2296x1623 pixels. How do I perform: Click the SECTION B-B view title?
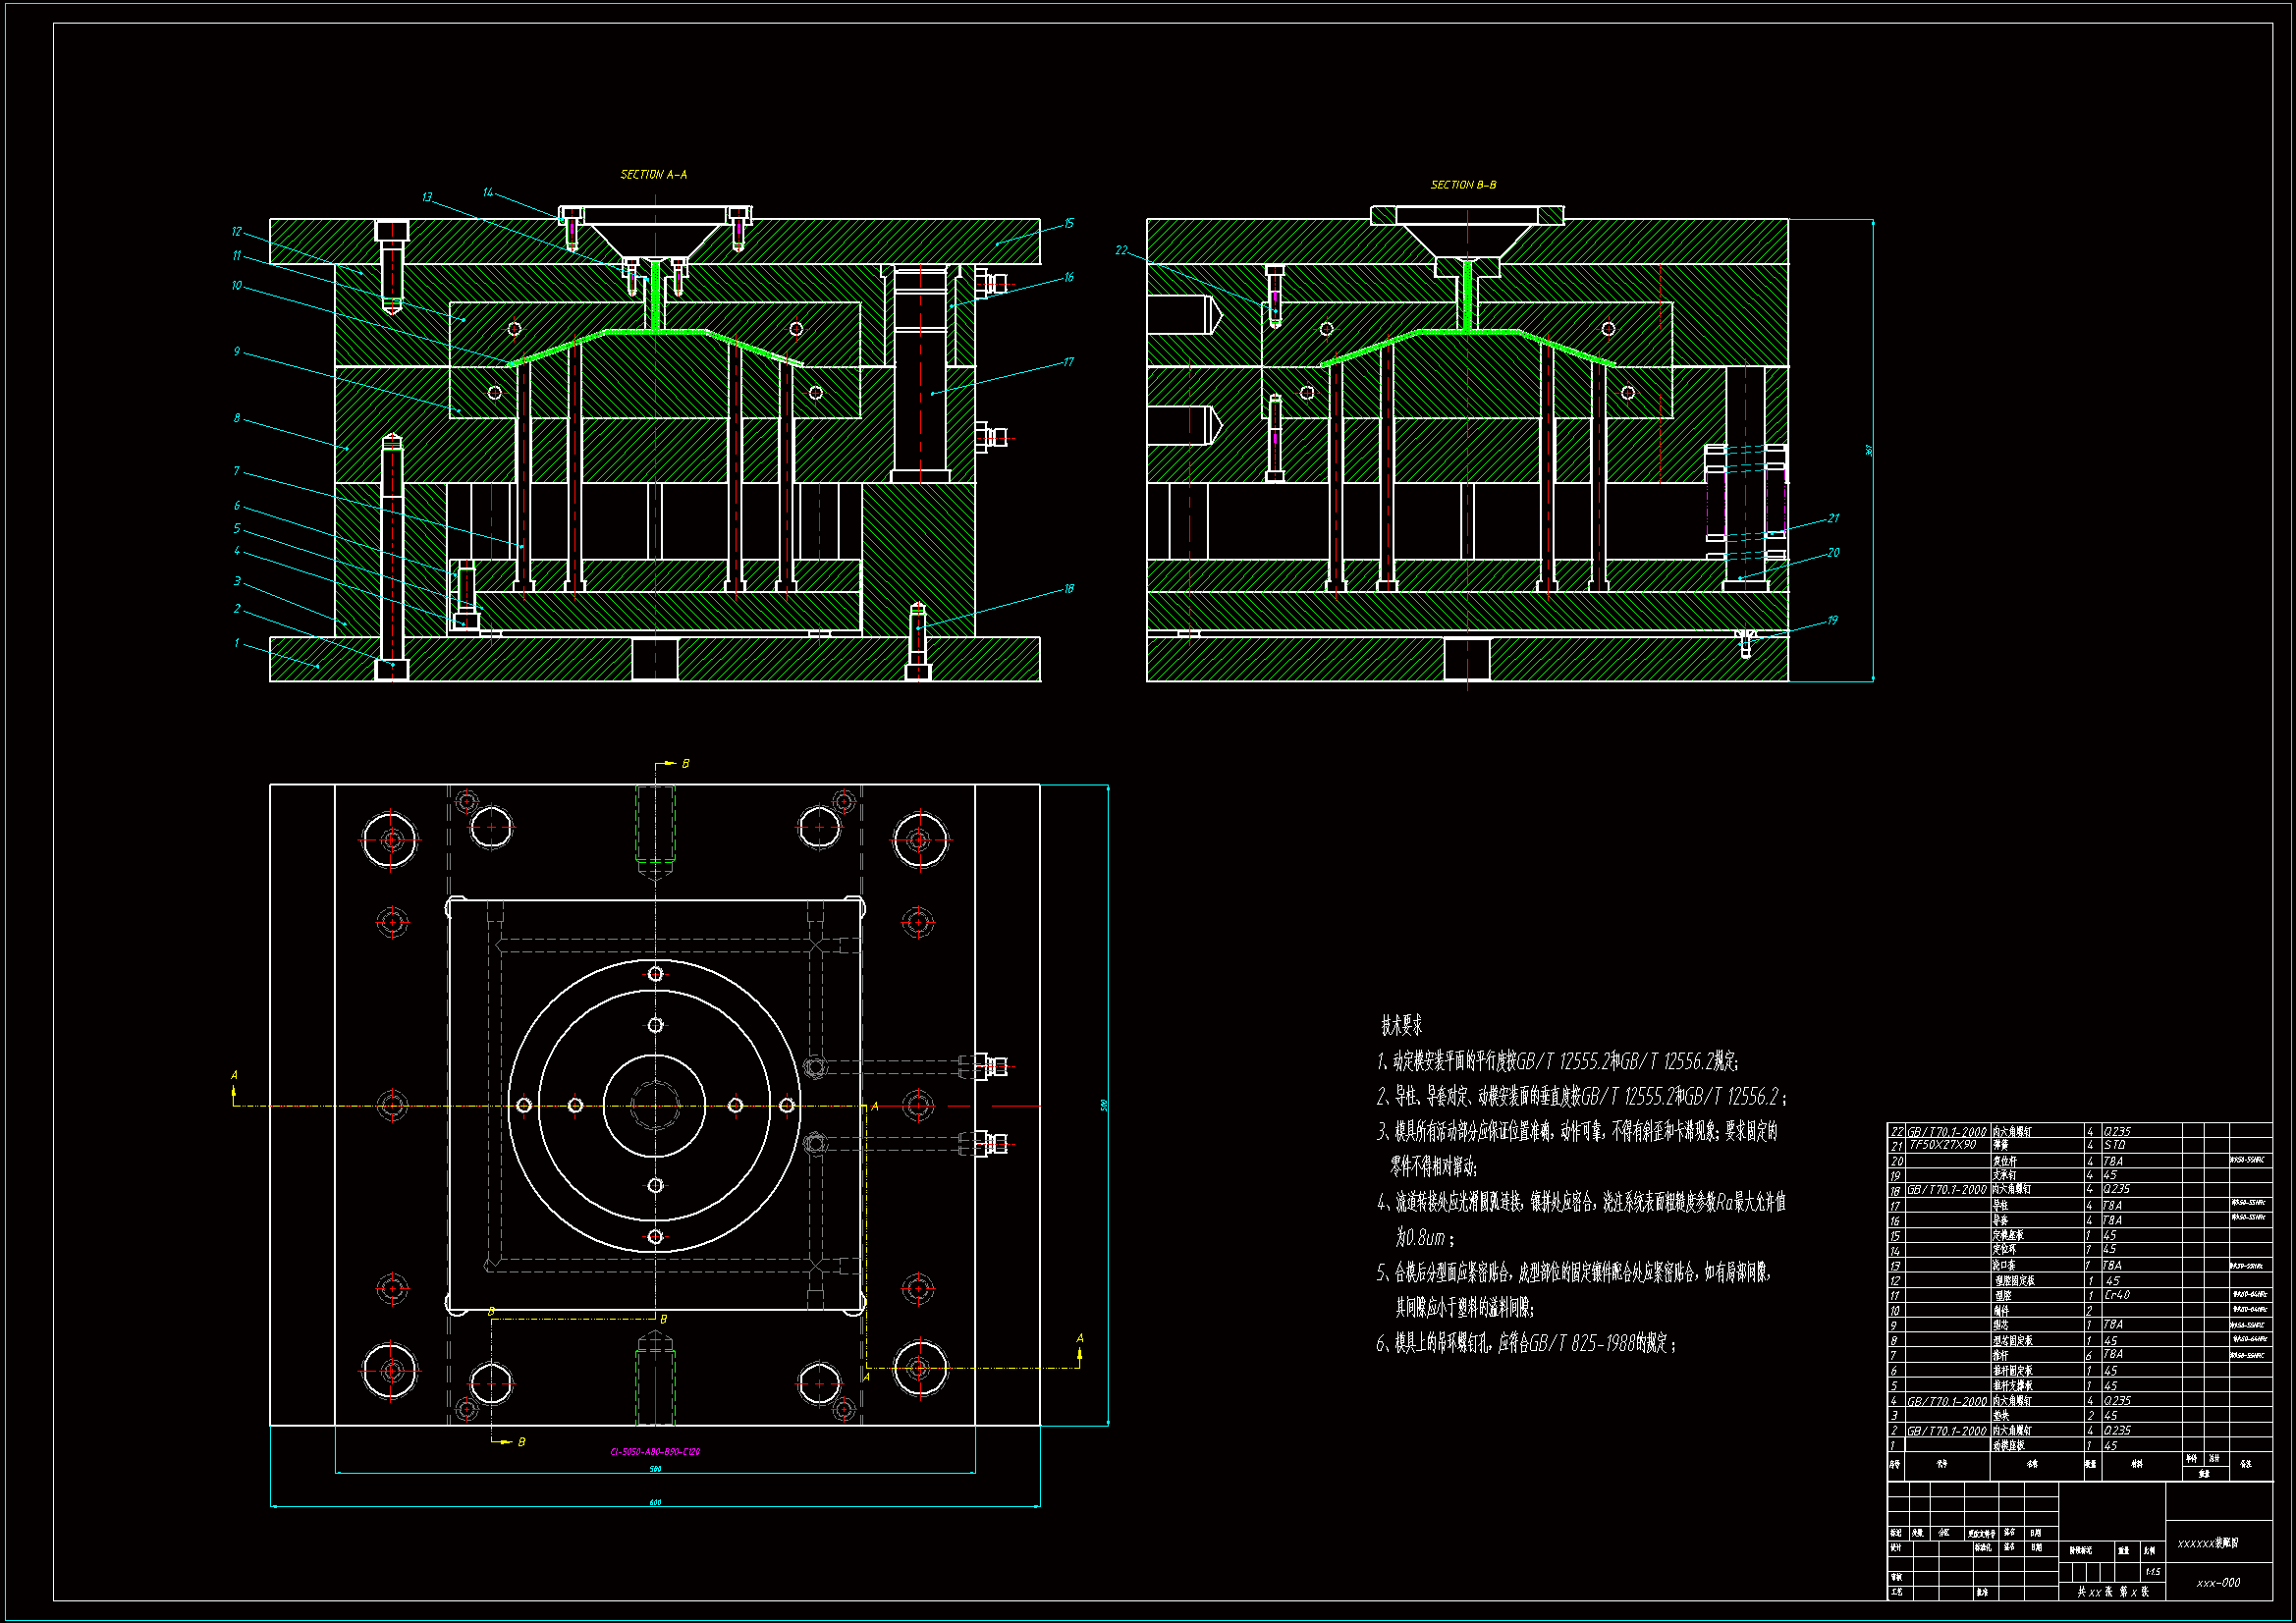pos(1463,185)
